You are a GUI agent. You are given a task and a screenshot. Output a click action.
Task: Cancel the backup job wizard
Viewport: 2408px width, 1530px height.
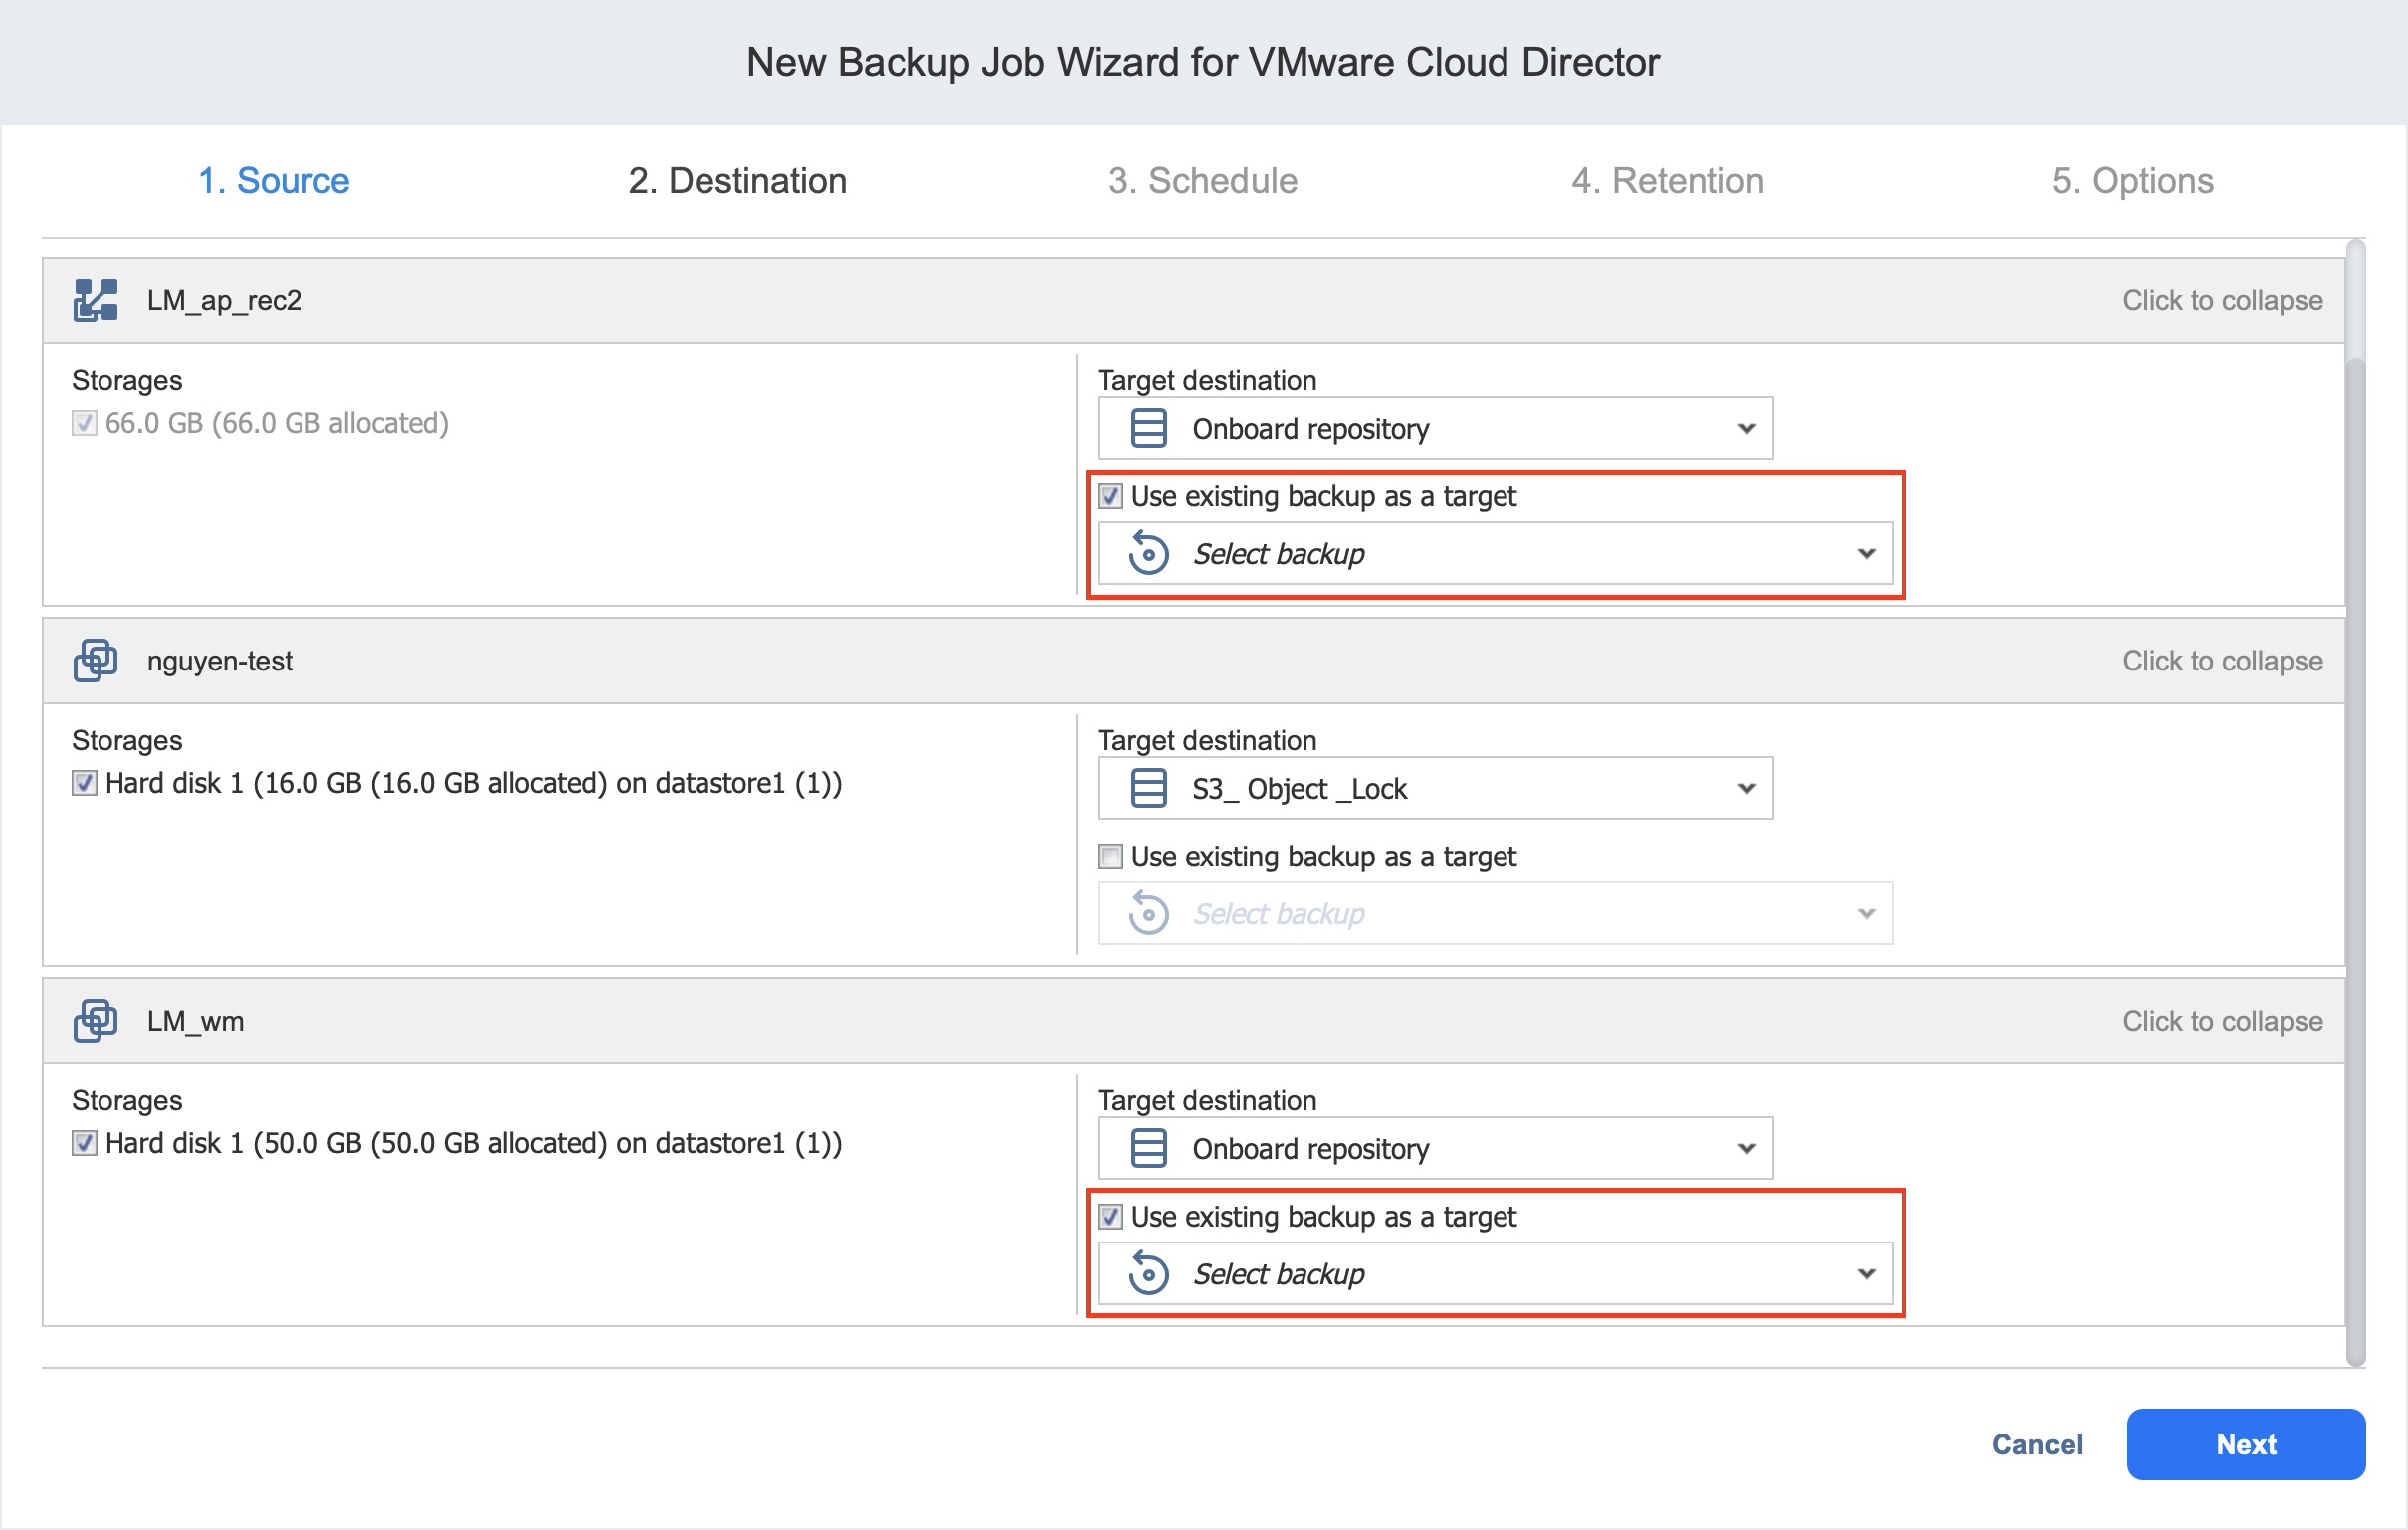click(x=2036, y=1443)
